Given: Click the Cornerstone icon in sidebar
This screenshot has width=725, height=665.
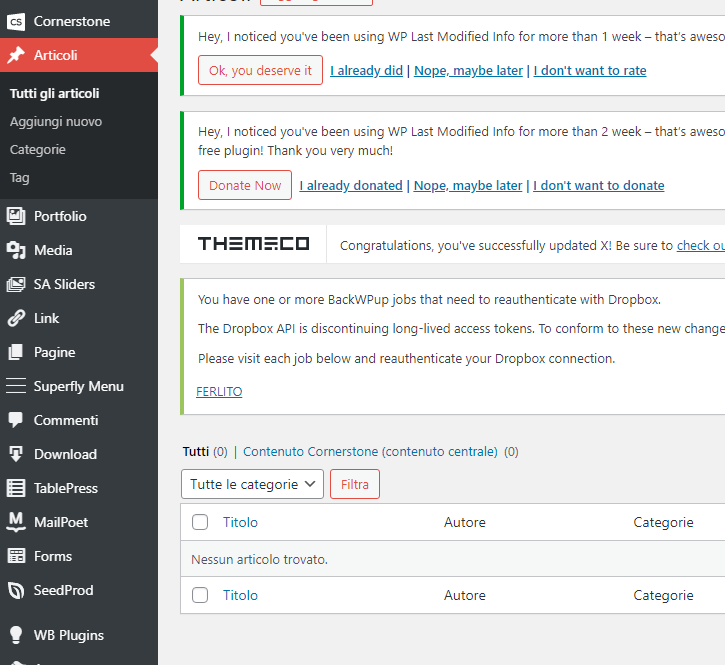Looking at the screenshot, I should [16, 21].
